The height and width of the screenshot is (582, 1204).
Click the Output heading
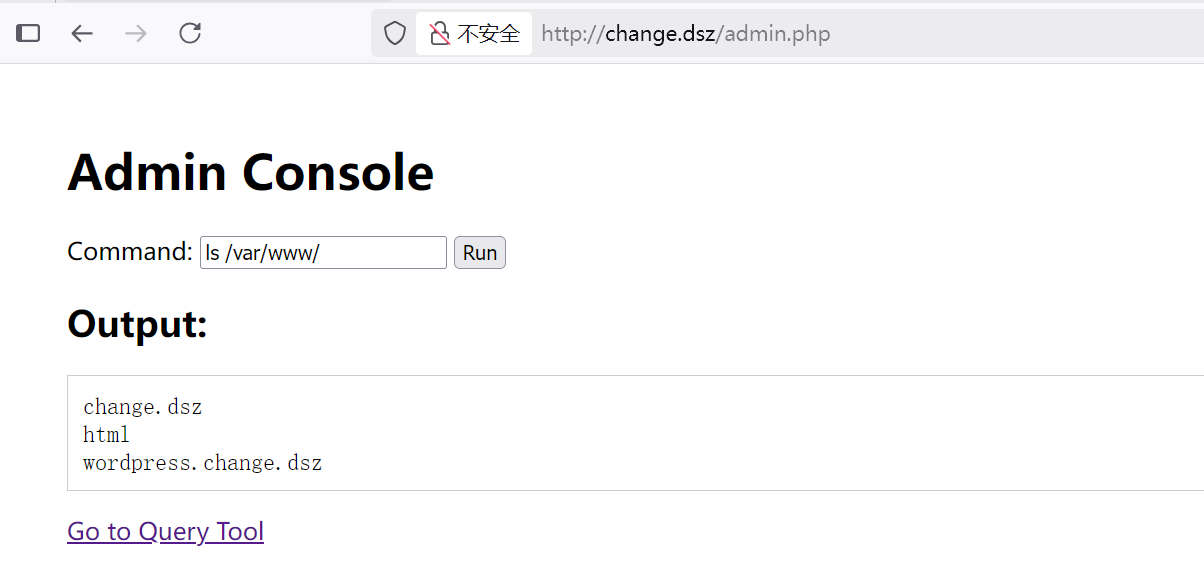[x=137, y=324]
